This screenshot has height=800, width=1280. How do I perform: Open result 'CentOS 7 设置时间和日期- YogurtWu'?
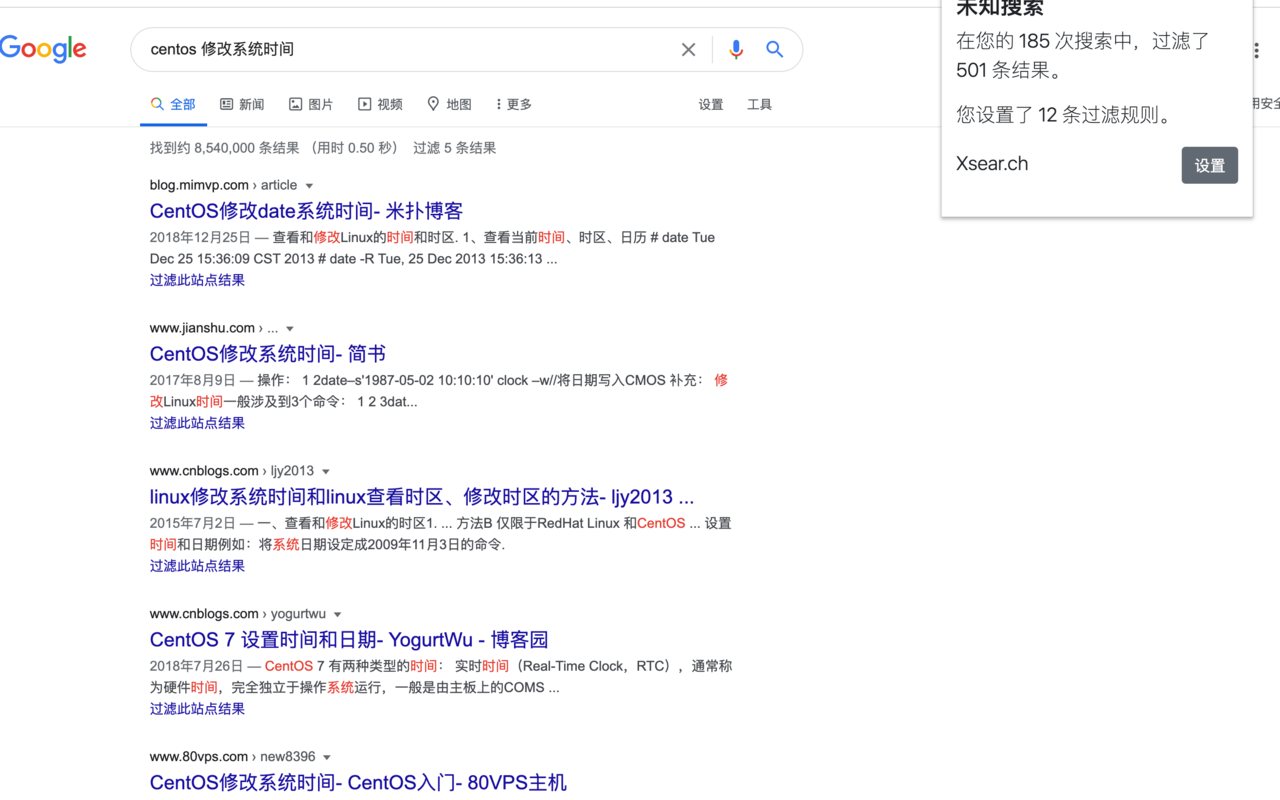pyautogui.click(x=349, y=640)
